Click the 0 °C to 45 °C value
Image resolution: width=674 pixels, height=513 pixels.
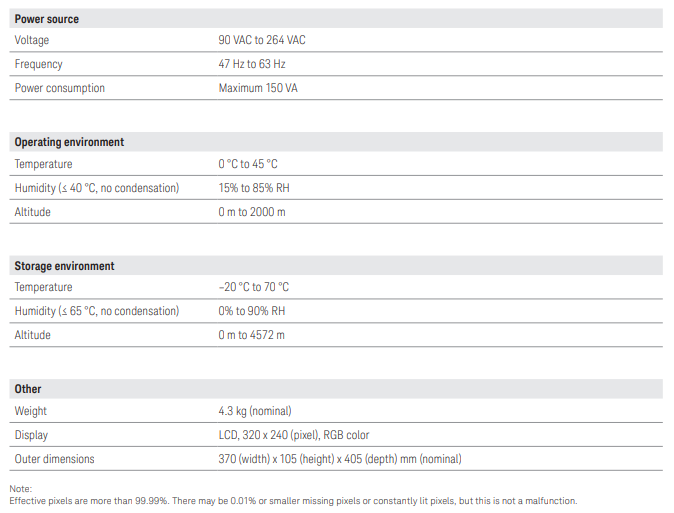coord(247,164)
